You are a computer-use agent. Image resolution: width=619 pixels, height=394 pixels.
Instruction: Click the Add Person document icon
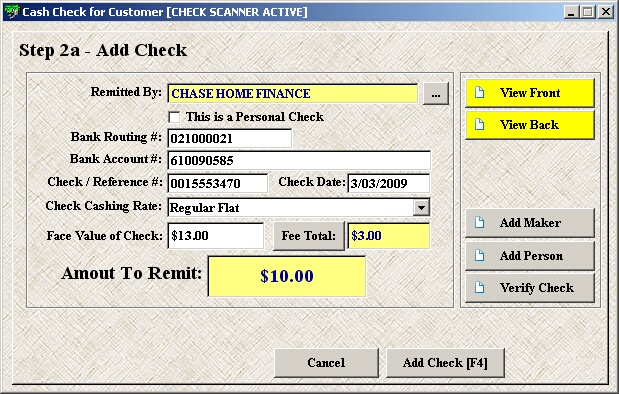click(x=479, y=255)
